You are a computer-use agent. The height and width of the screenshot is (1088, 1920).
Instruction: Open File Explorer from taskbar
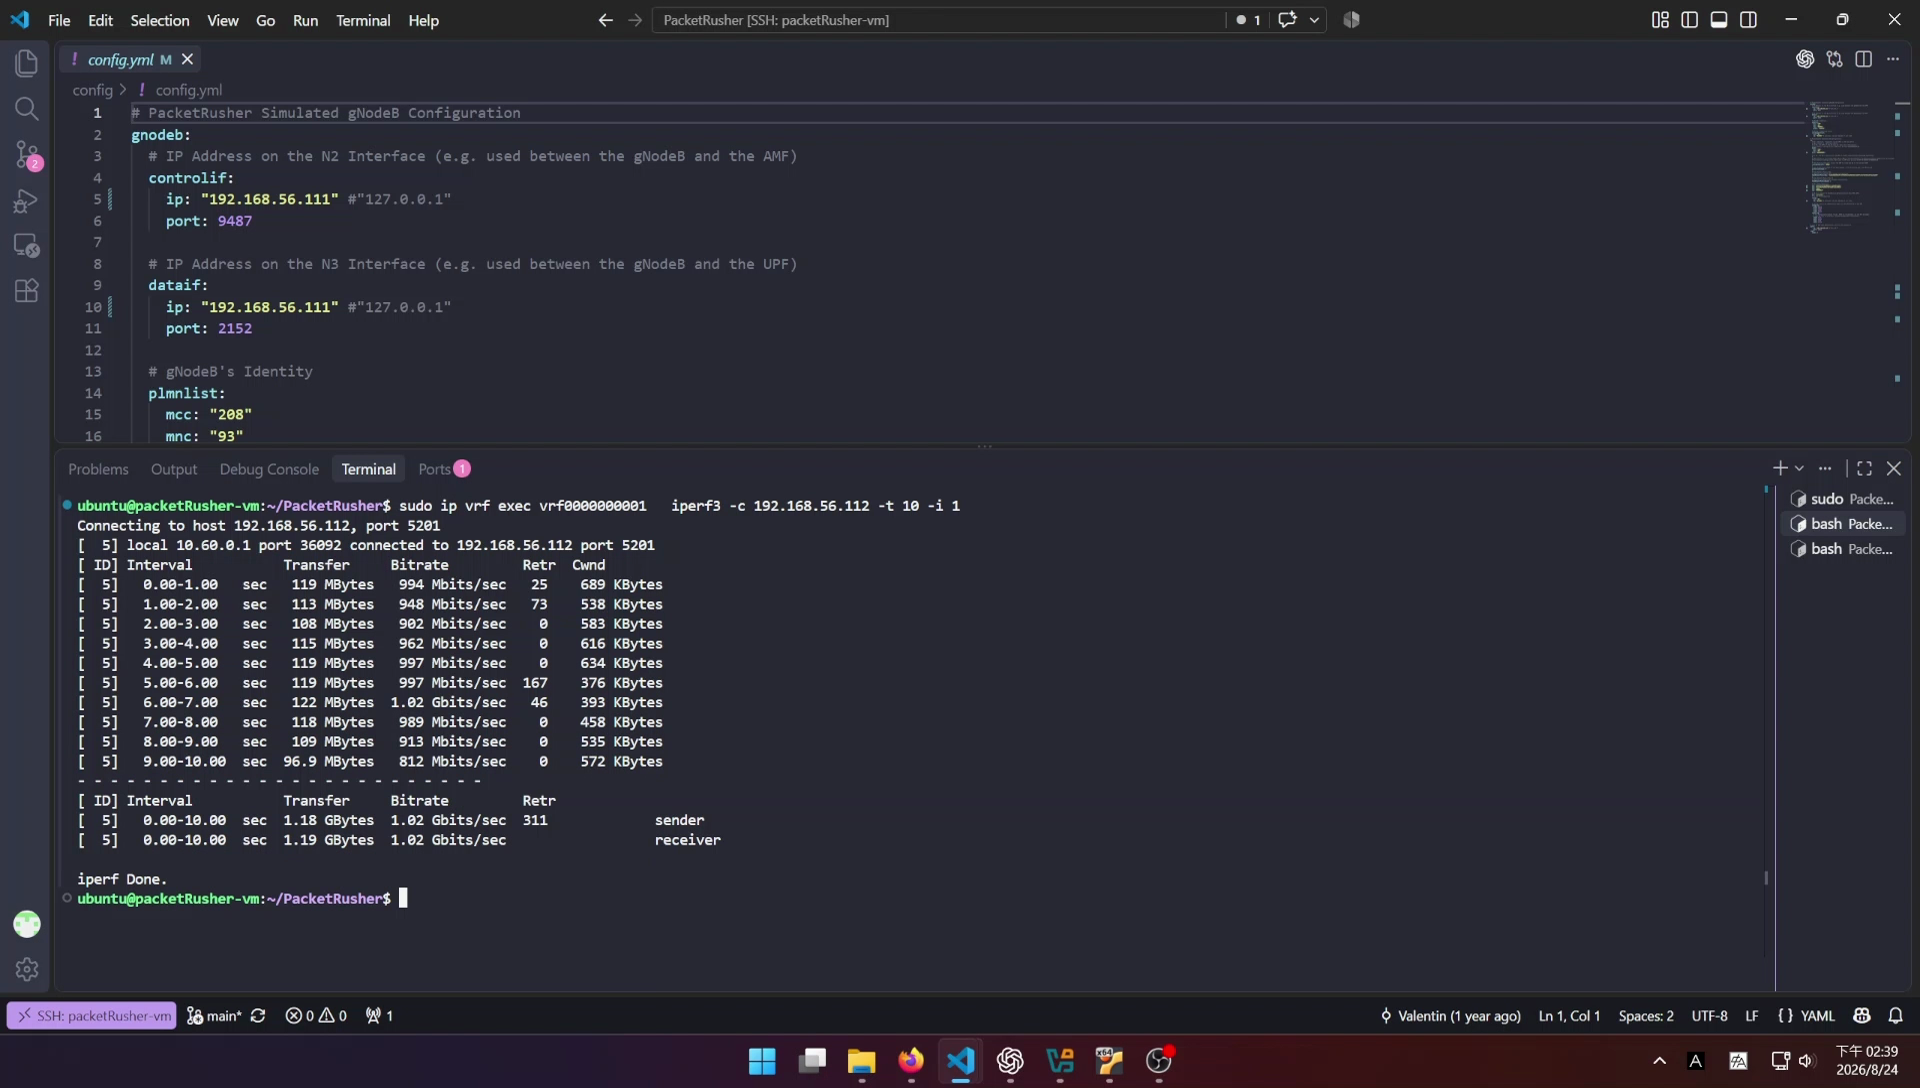click(x=861, y=1060)
